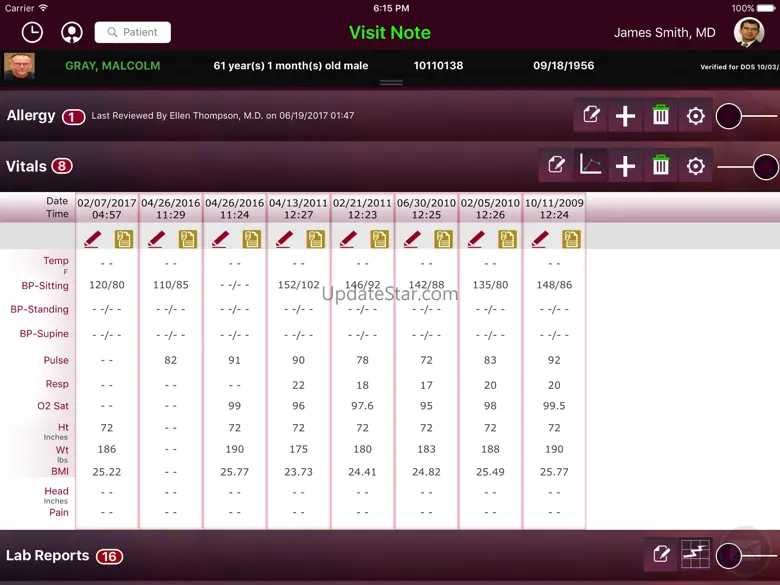The height and width of the screenshot is (585, 780).
Task: Tap the Allergy count badge 1
Action: click(74, 117)
